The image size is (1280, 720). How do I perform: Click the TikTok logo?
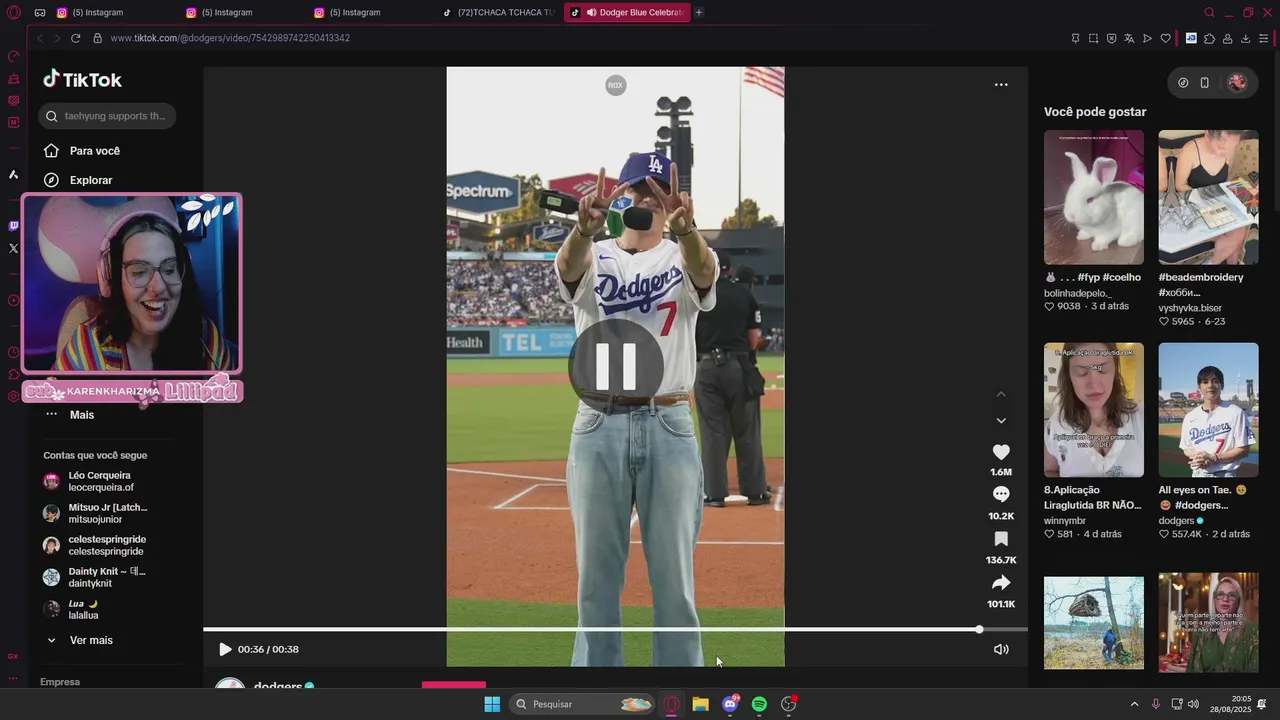82,80
